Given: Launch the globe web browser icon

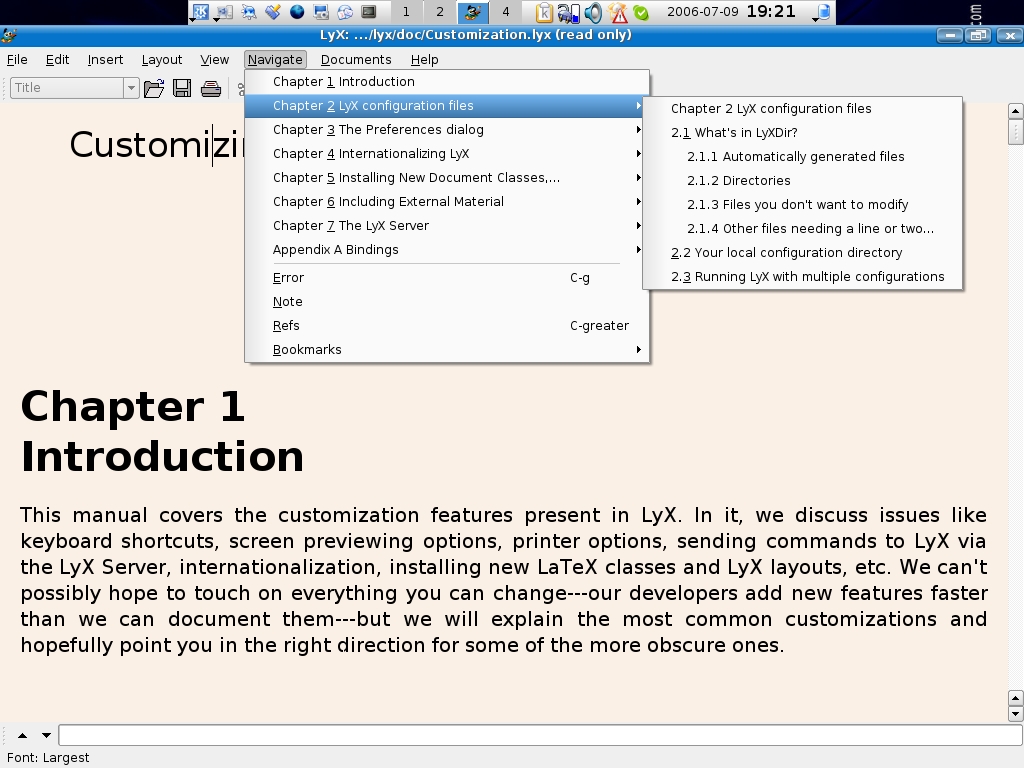Looking at the screenshot, I should pos(297,12).
